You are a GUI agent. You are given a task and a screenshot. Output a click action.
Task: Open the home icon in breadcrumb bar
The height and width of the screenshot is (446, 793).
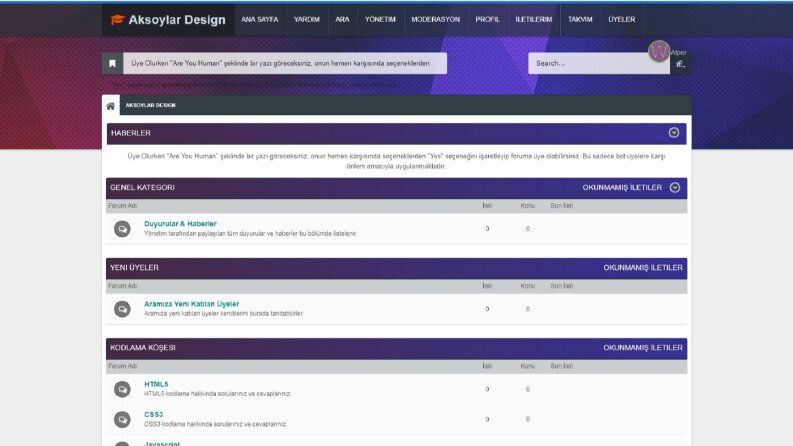coord(111,106)
